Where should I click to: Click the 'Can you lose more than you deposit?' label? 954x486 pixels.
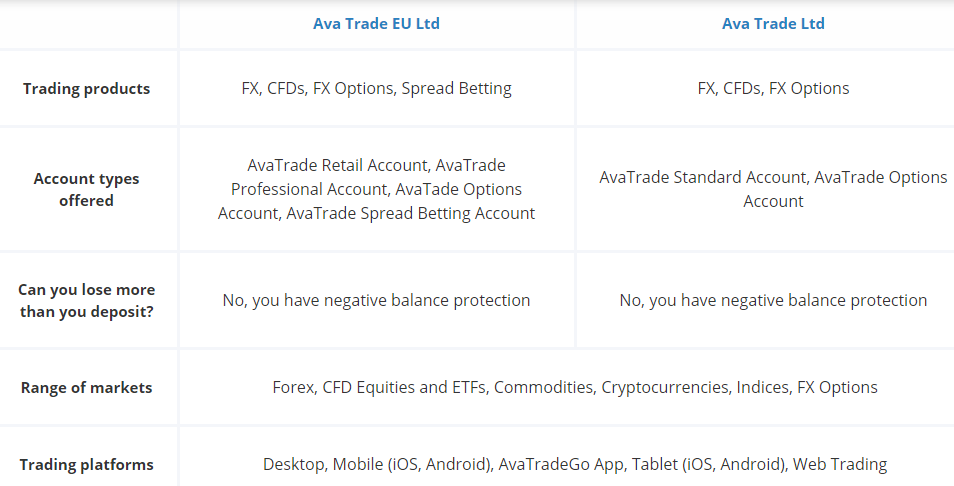[86, 300]
